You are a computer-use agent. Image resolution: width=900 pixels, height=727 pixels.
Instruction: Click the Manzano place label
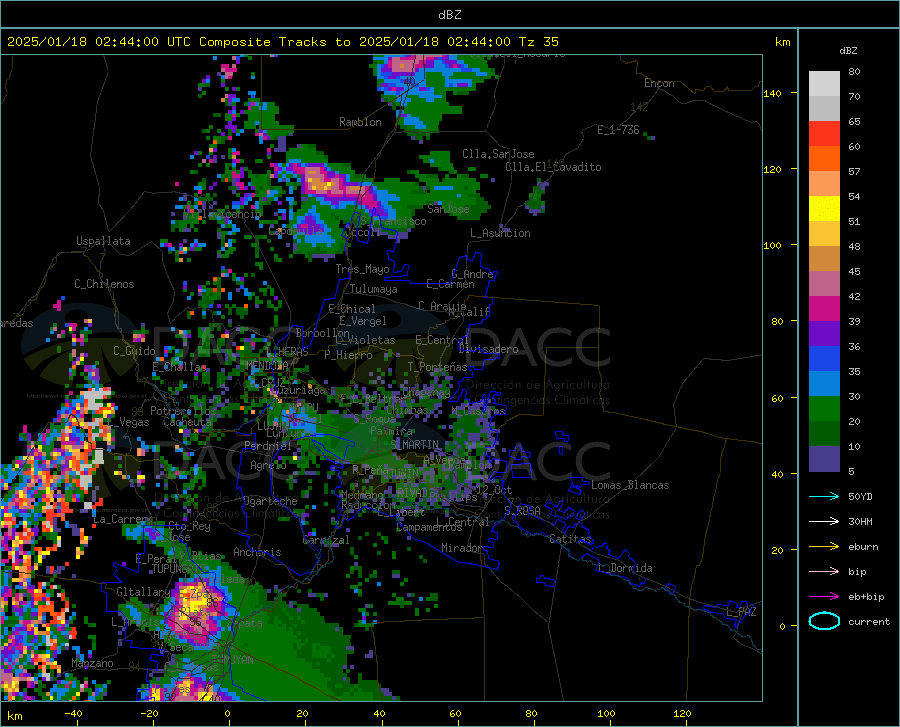tap(92, 663)
